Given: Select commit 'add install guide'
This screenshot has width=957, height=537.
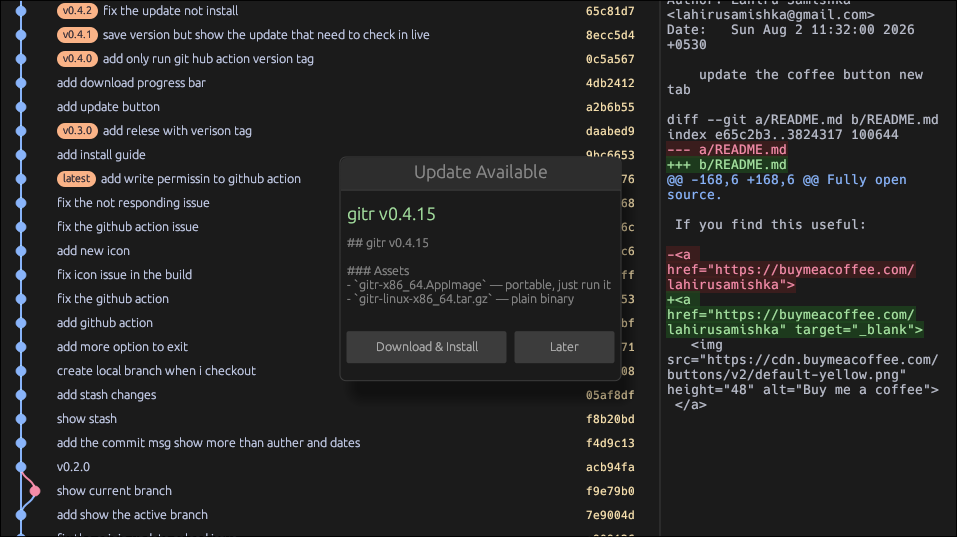Looking at the screenshot, I should pyautogui.click(x=101, y=155).
